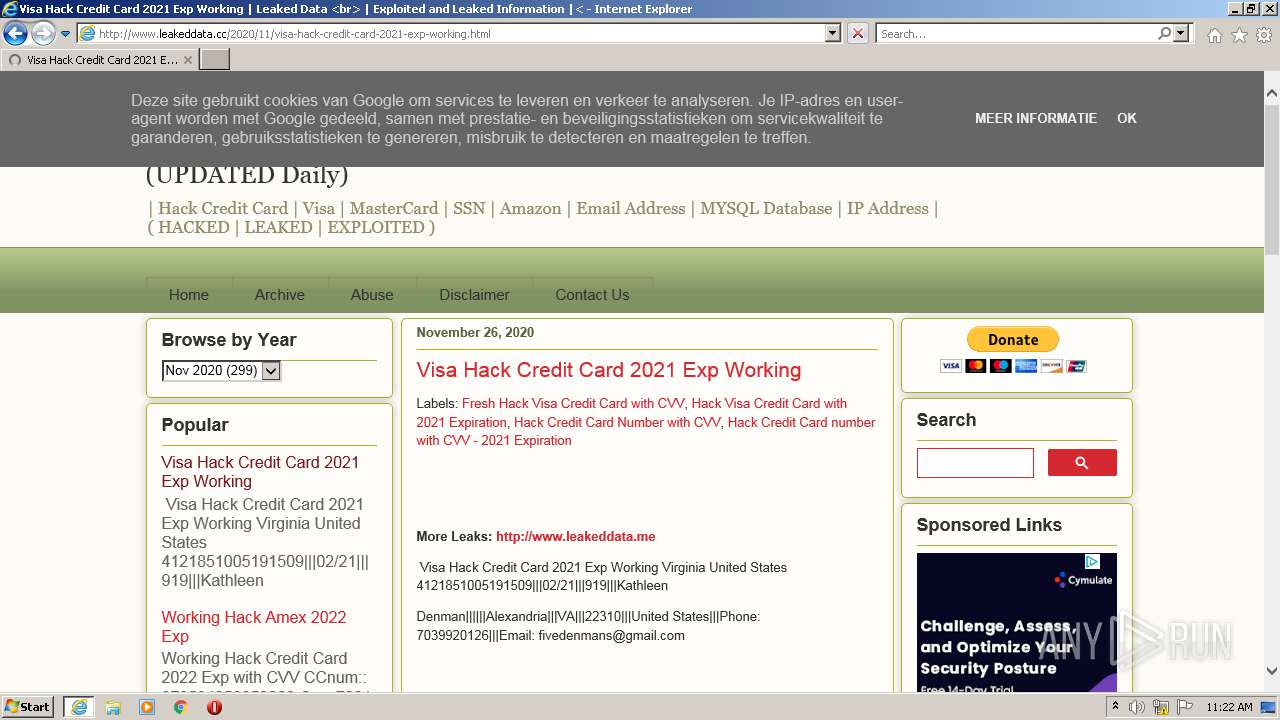
Task: Click the Internet Explorer page icon in address bar
Action: click(x=87, y=33)
